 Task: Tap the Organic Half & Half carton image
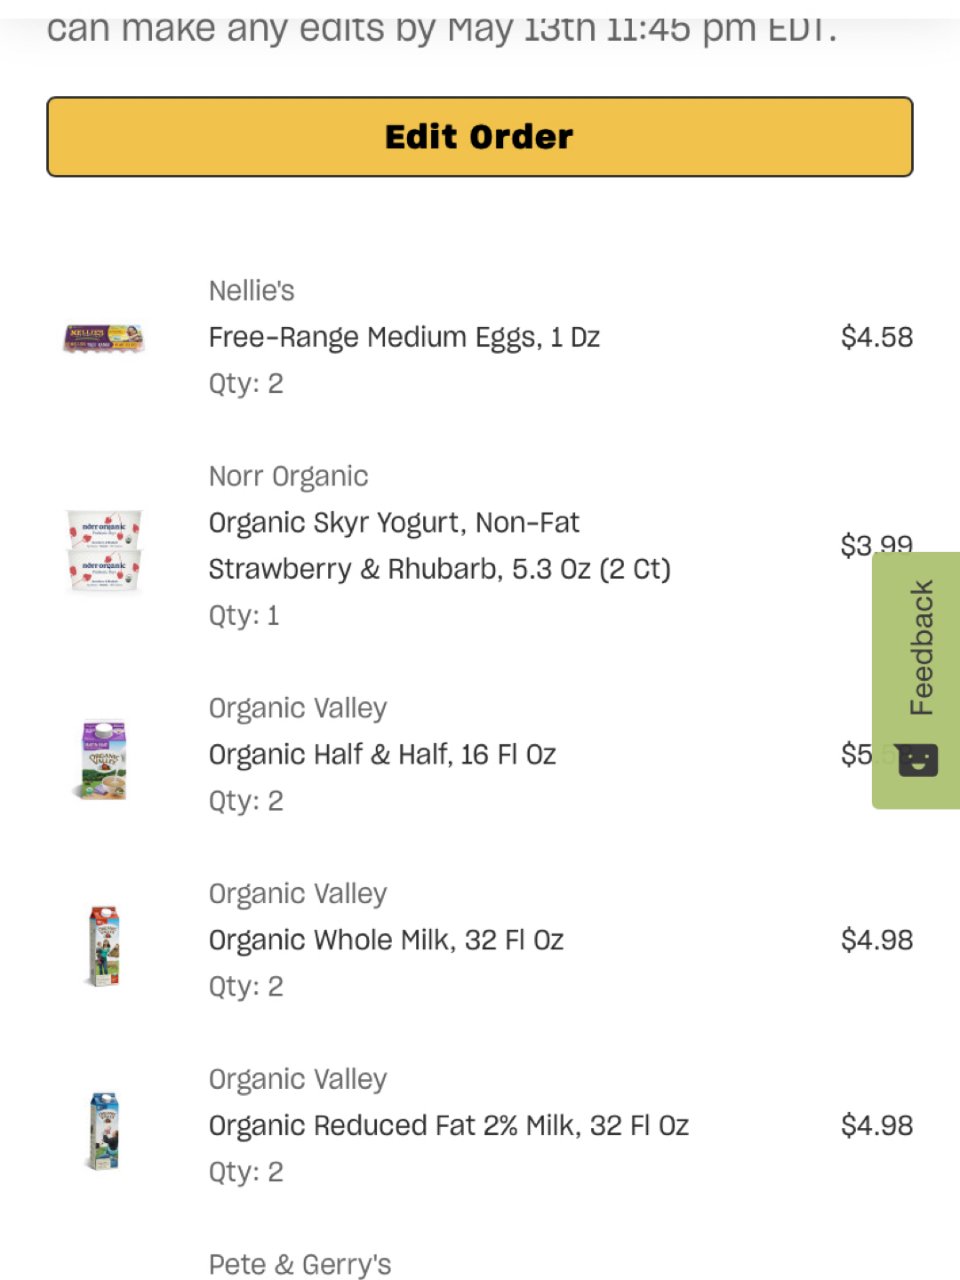click(104, 759)
